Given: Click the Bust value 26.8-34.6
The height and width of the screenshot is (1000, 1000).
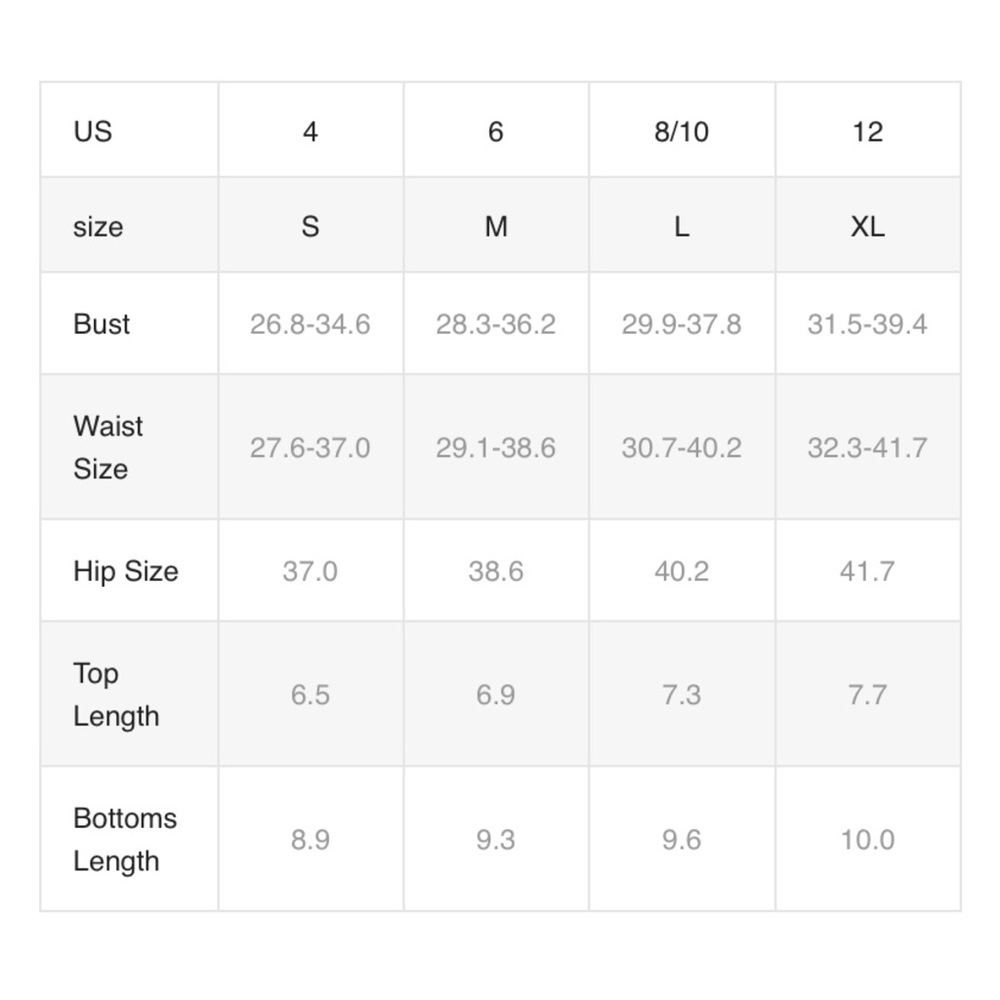Looking at the screenshot, I should click(311, 323).
